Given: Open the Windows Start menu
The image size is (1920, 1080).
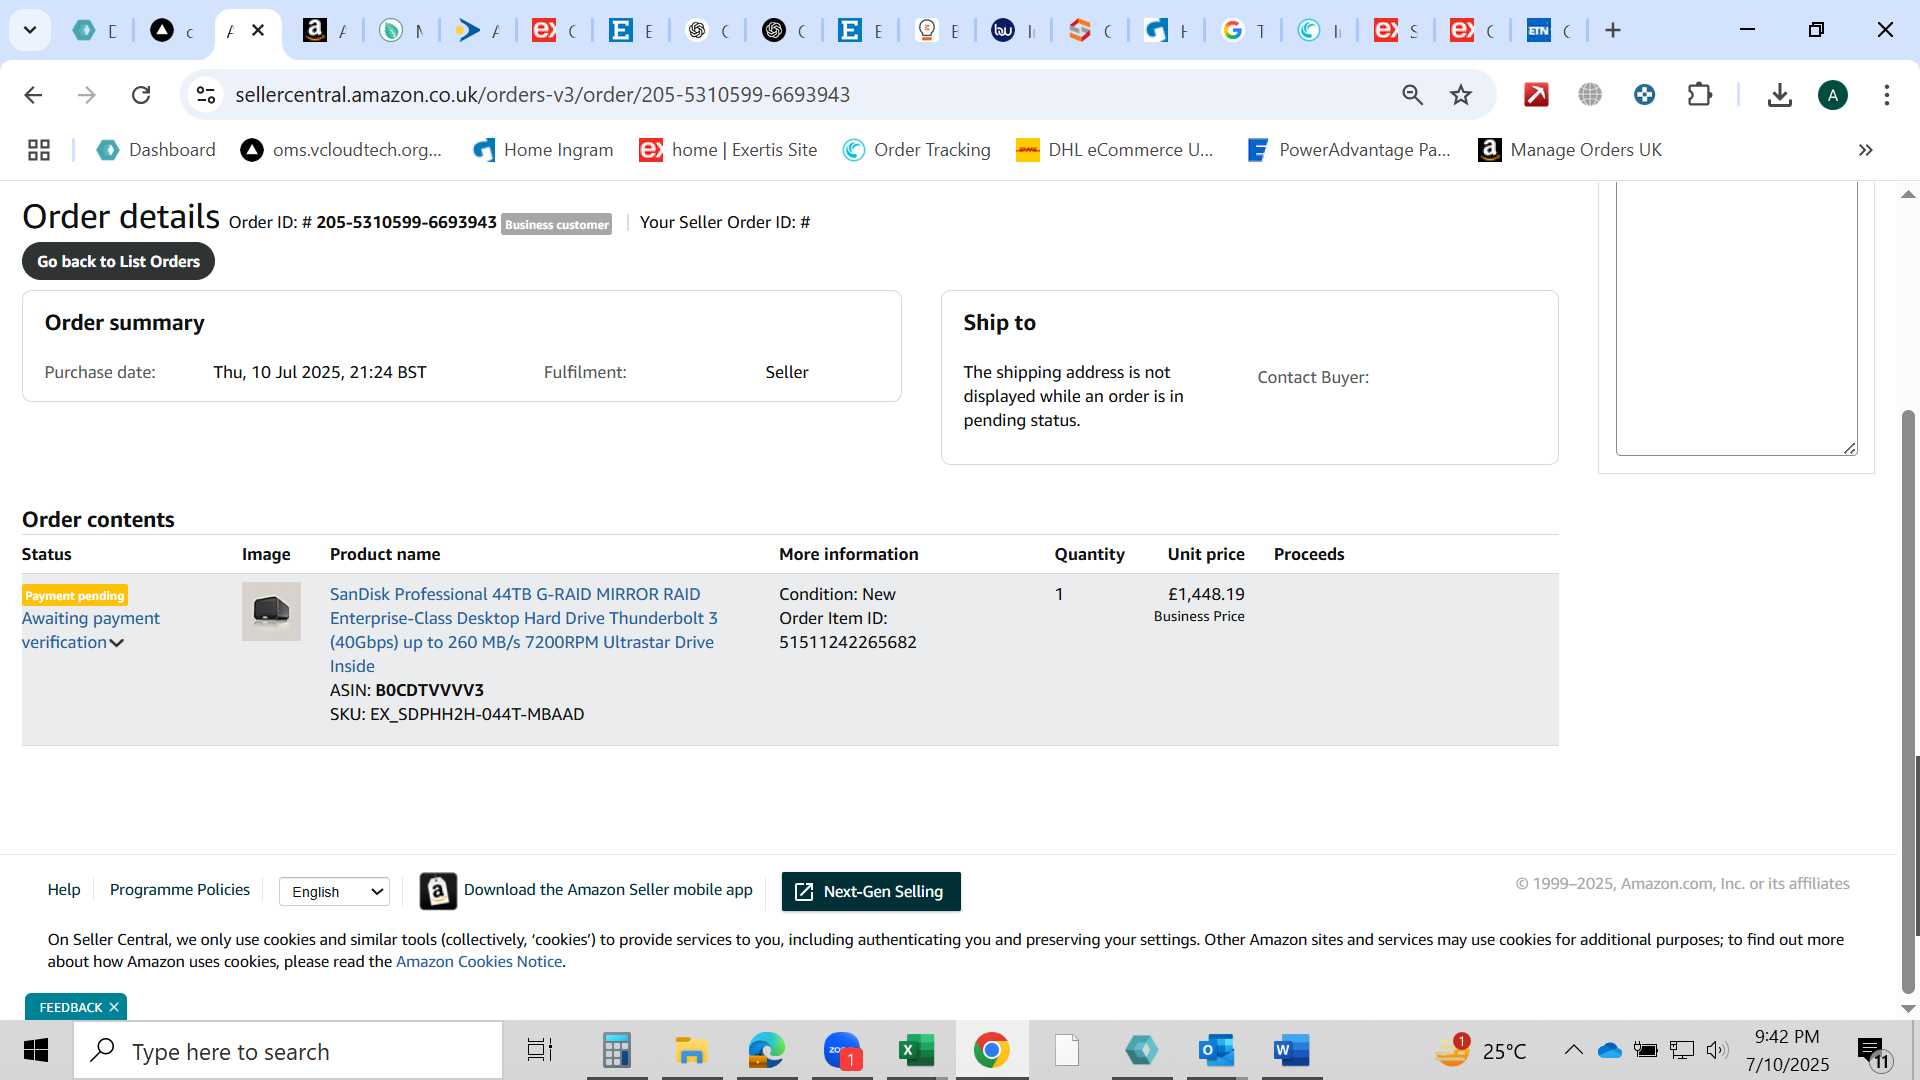Looking at the screenshot, I should (x=36, y=1051).
